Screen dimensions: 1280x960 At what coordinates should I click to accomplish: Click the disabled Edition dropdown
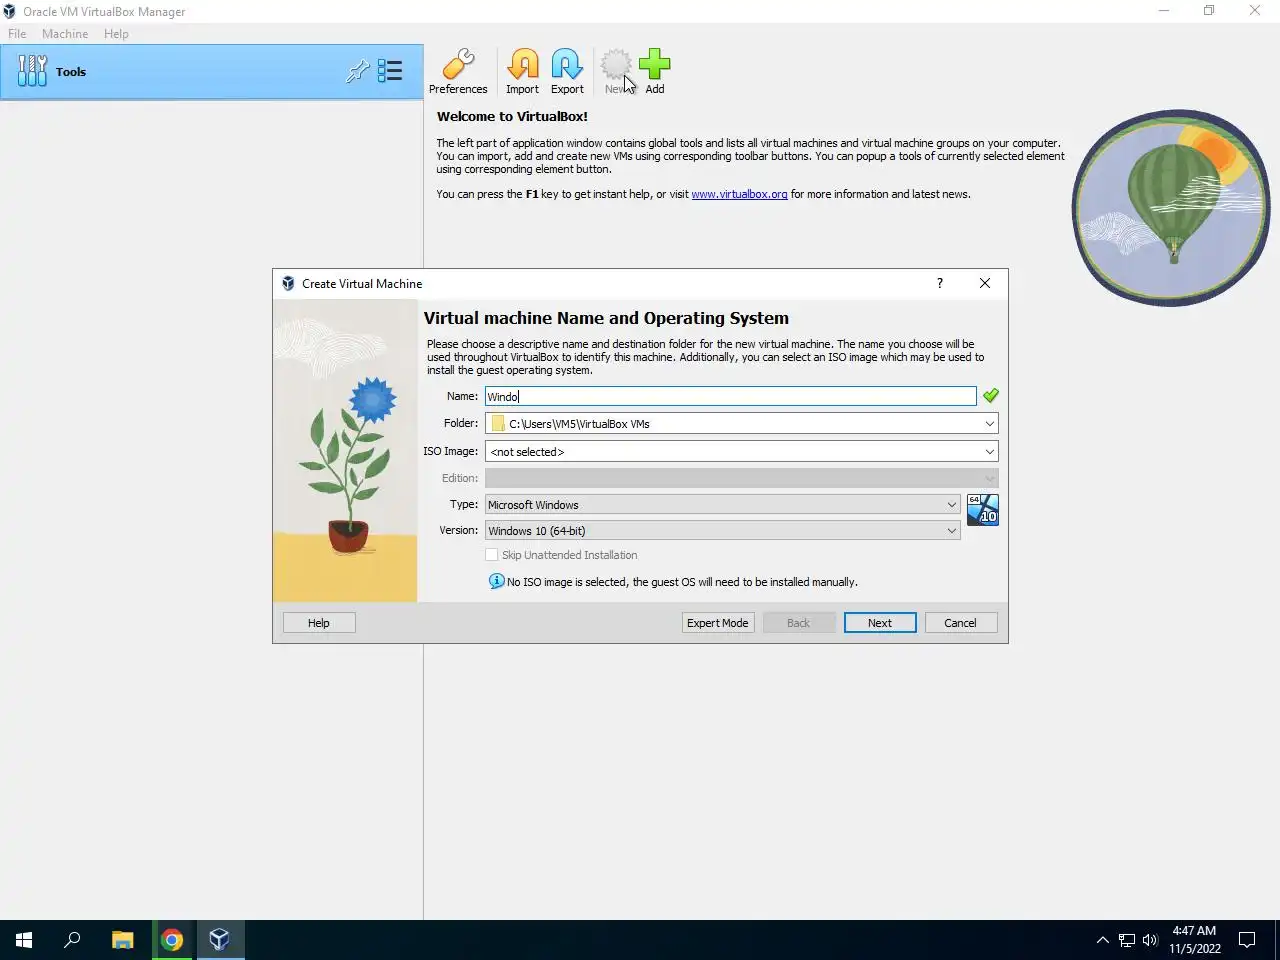point(741,478)
